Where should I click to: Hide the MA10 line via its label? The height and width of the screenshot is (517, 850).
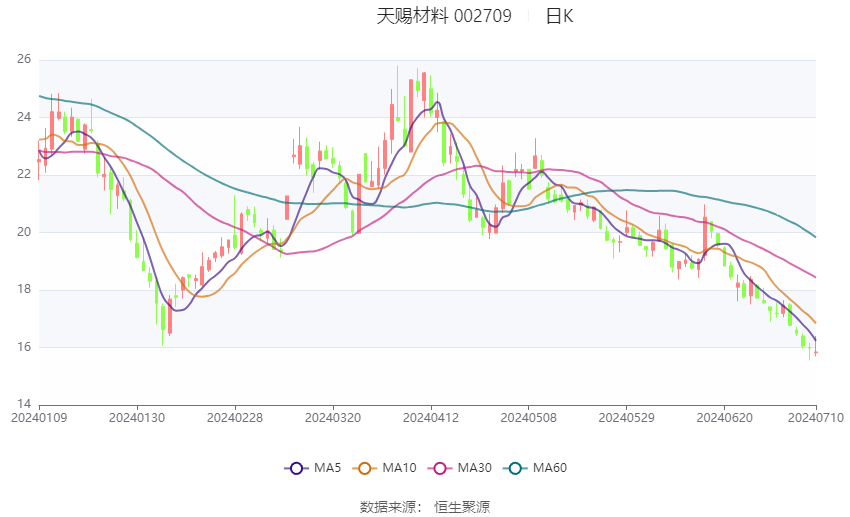400,468
